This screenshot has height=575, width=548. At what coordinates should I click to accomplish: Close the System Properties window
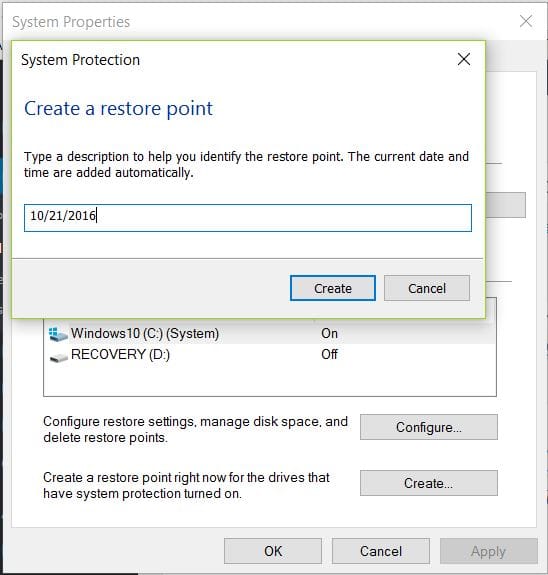(526, 21)
